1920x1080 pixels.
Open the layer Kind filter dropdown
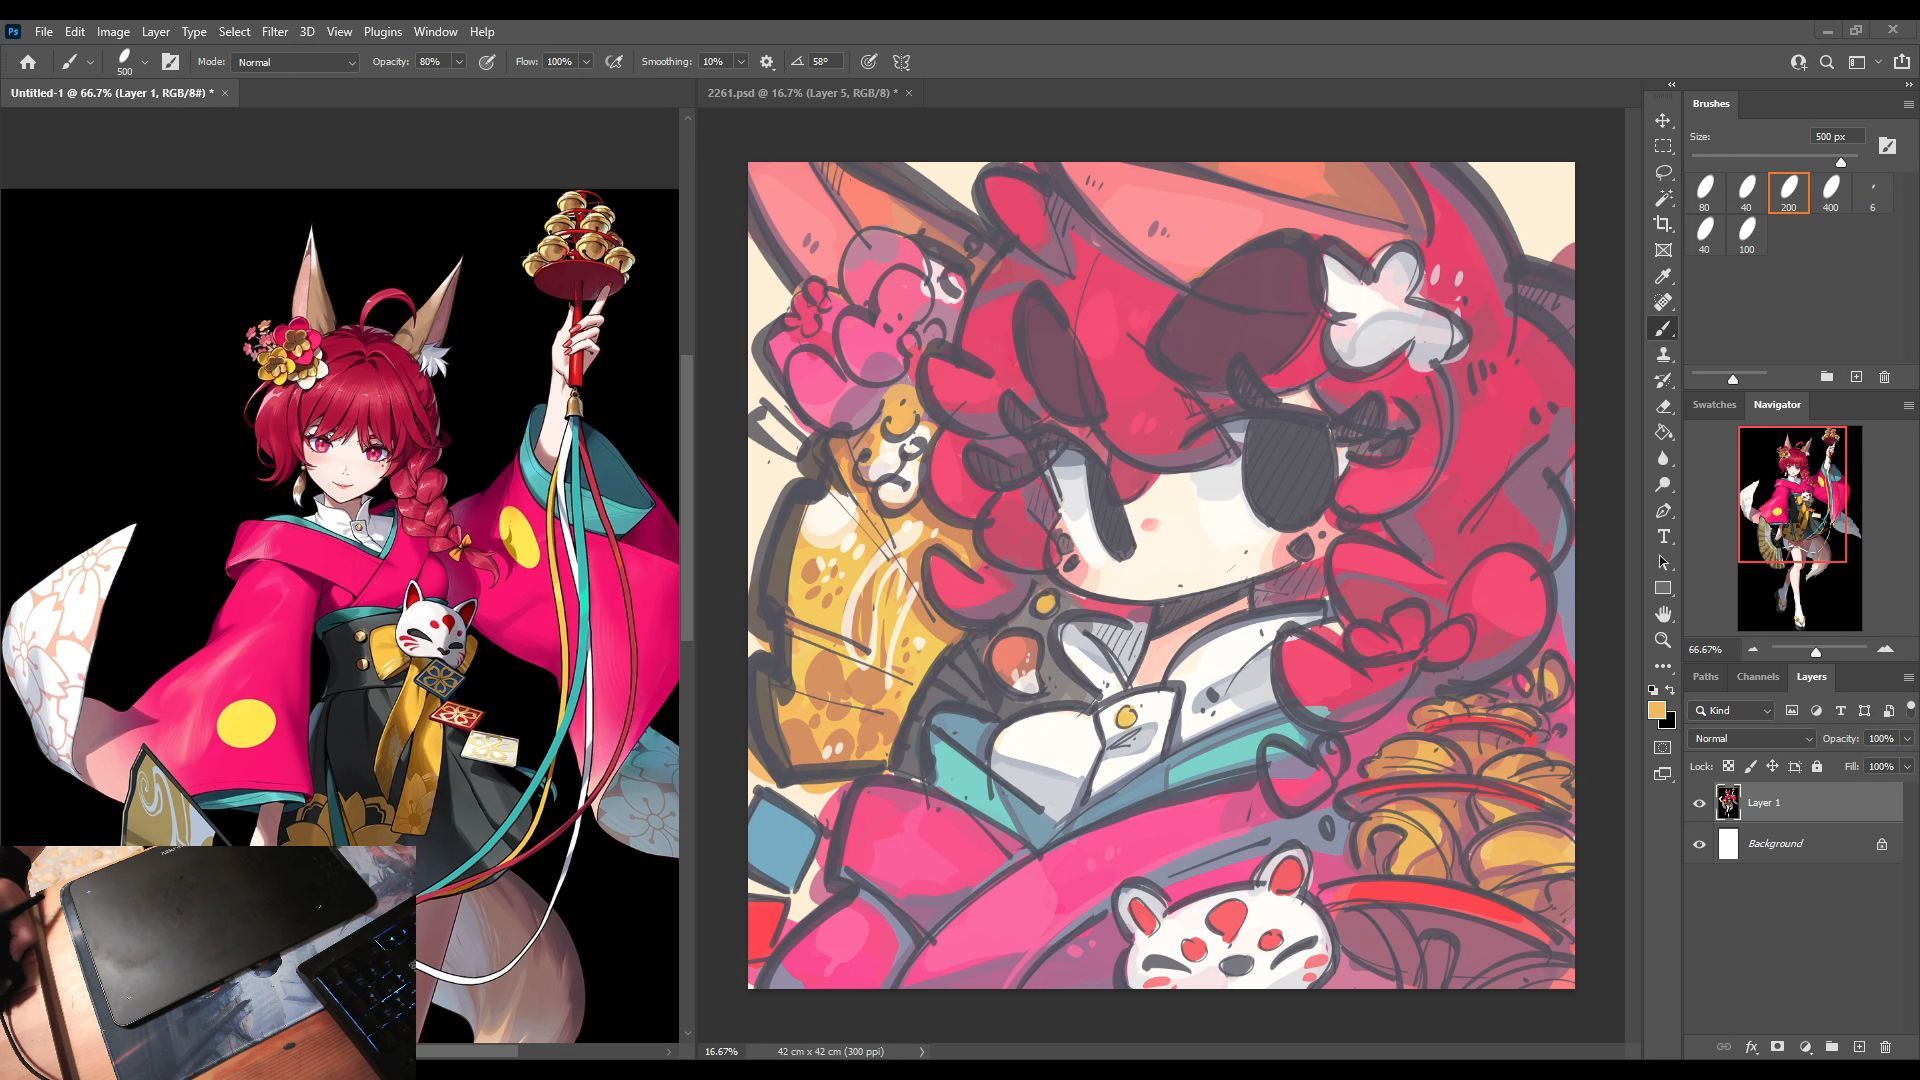tap(1732, 711)
